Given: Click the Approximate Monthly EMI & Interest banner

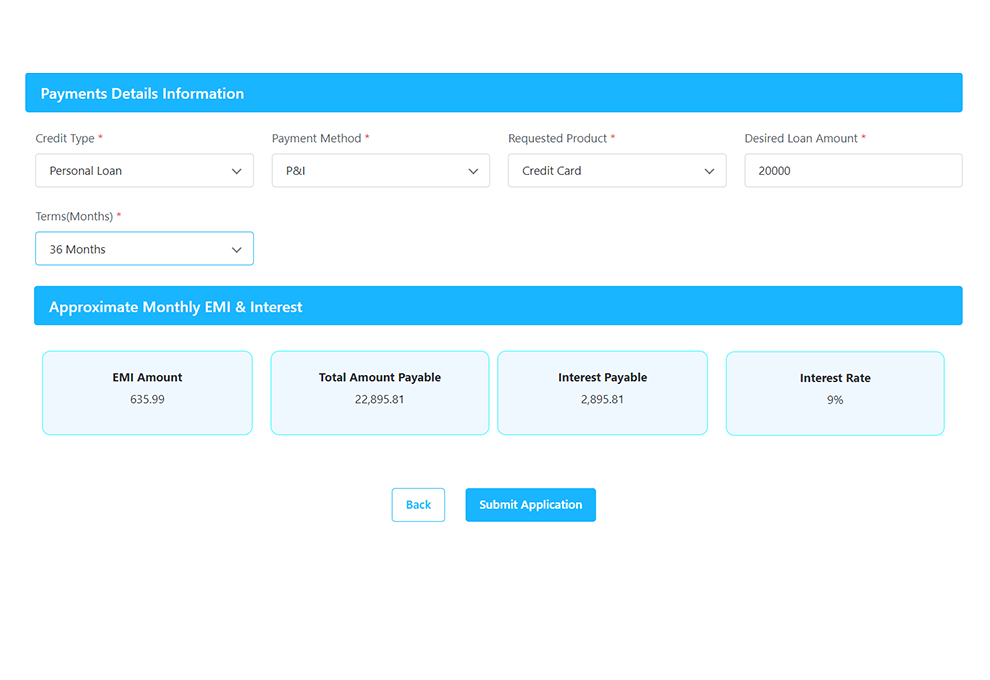Looking at the screenshot, I should (x=175, y=307).
